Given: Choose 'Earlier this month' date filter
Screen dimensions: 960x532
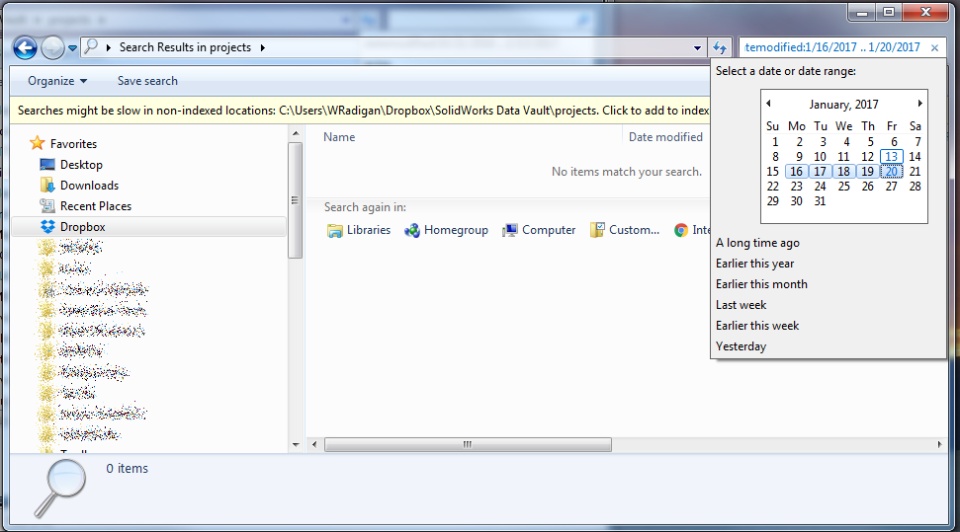Looking at the screenshot, I should [x=762, y=285].
